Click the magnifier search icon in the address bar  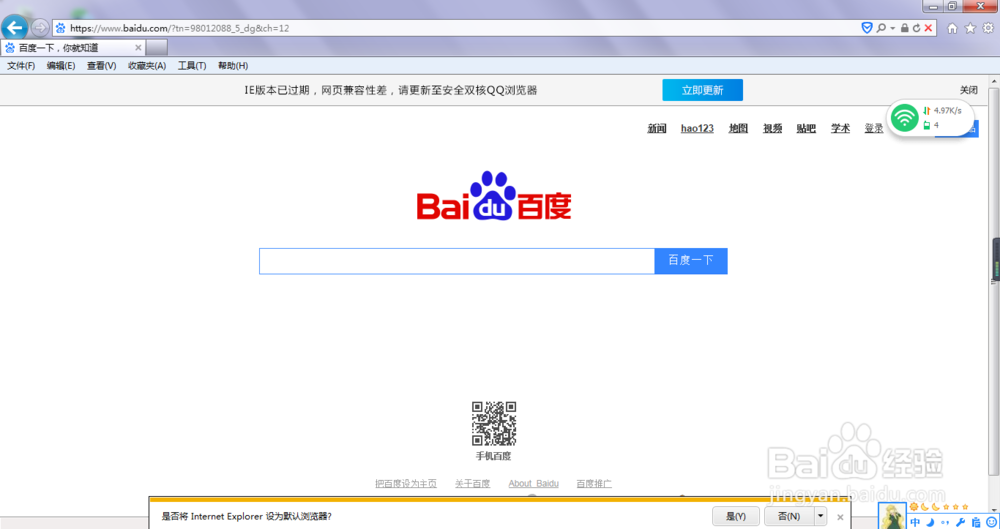(881, 28)
